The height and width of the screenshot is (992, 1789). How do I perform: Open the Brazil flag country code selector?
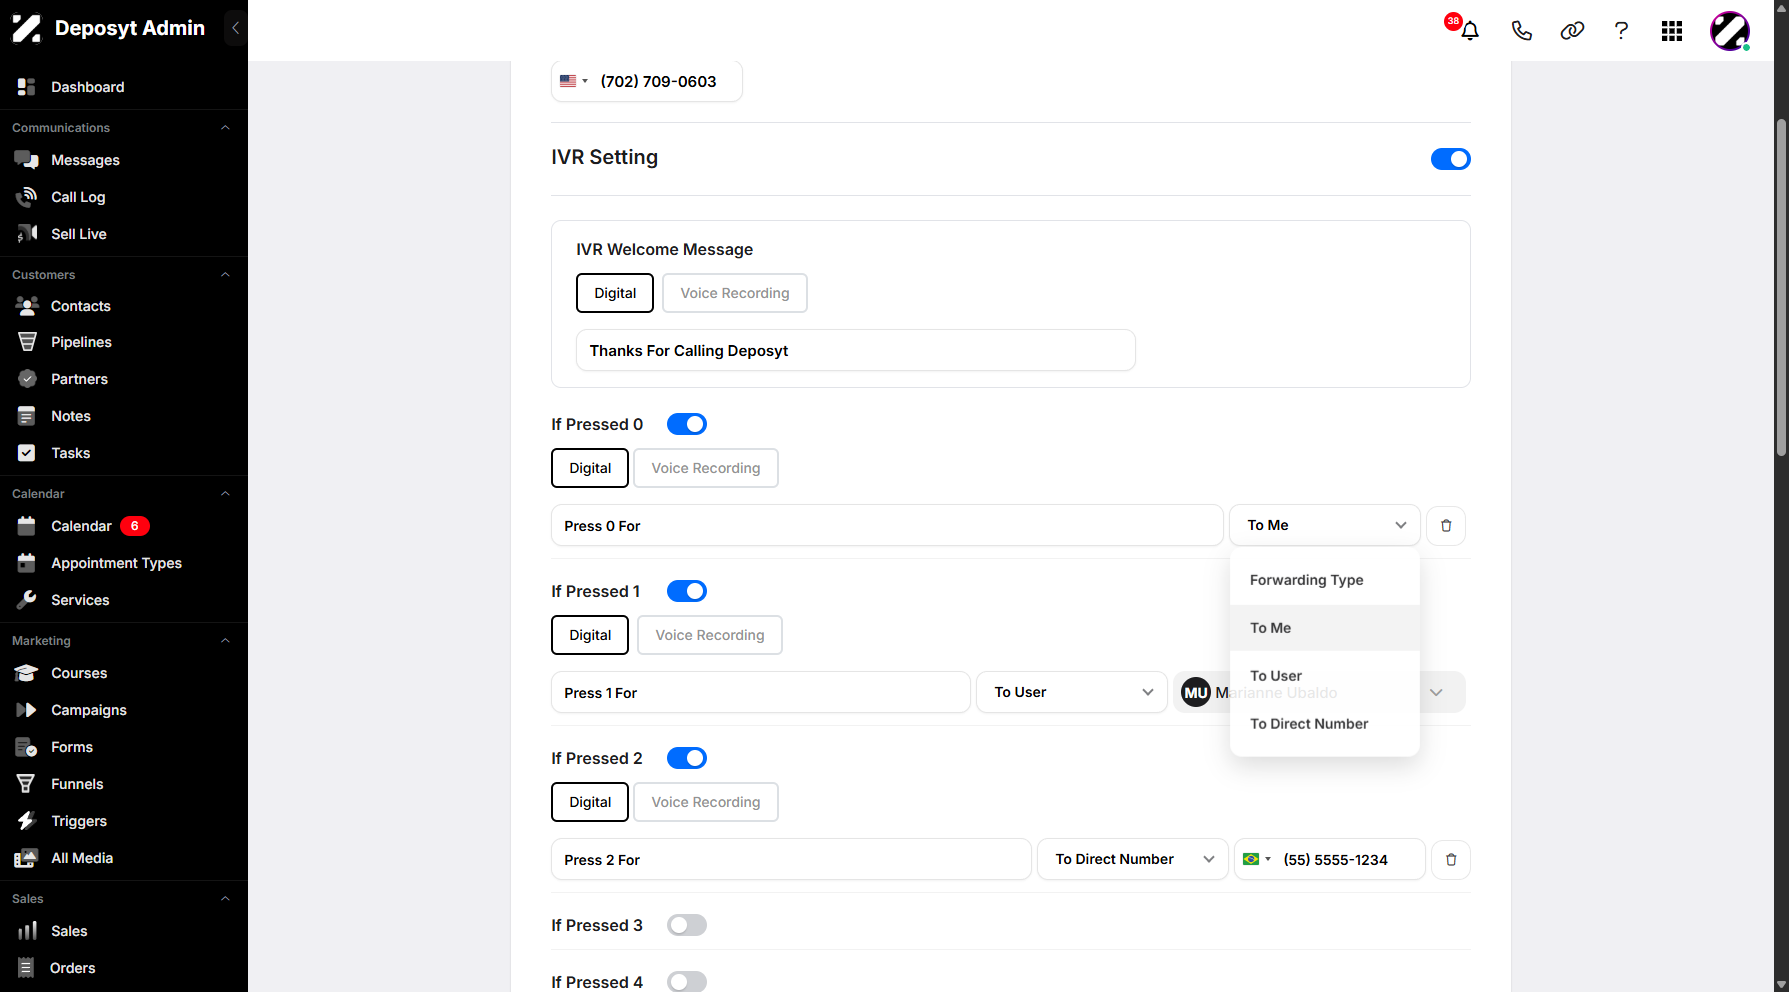point(1256,860)
